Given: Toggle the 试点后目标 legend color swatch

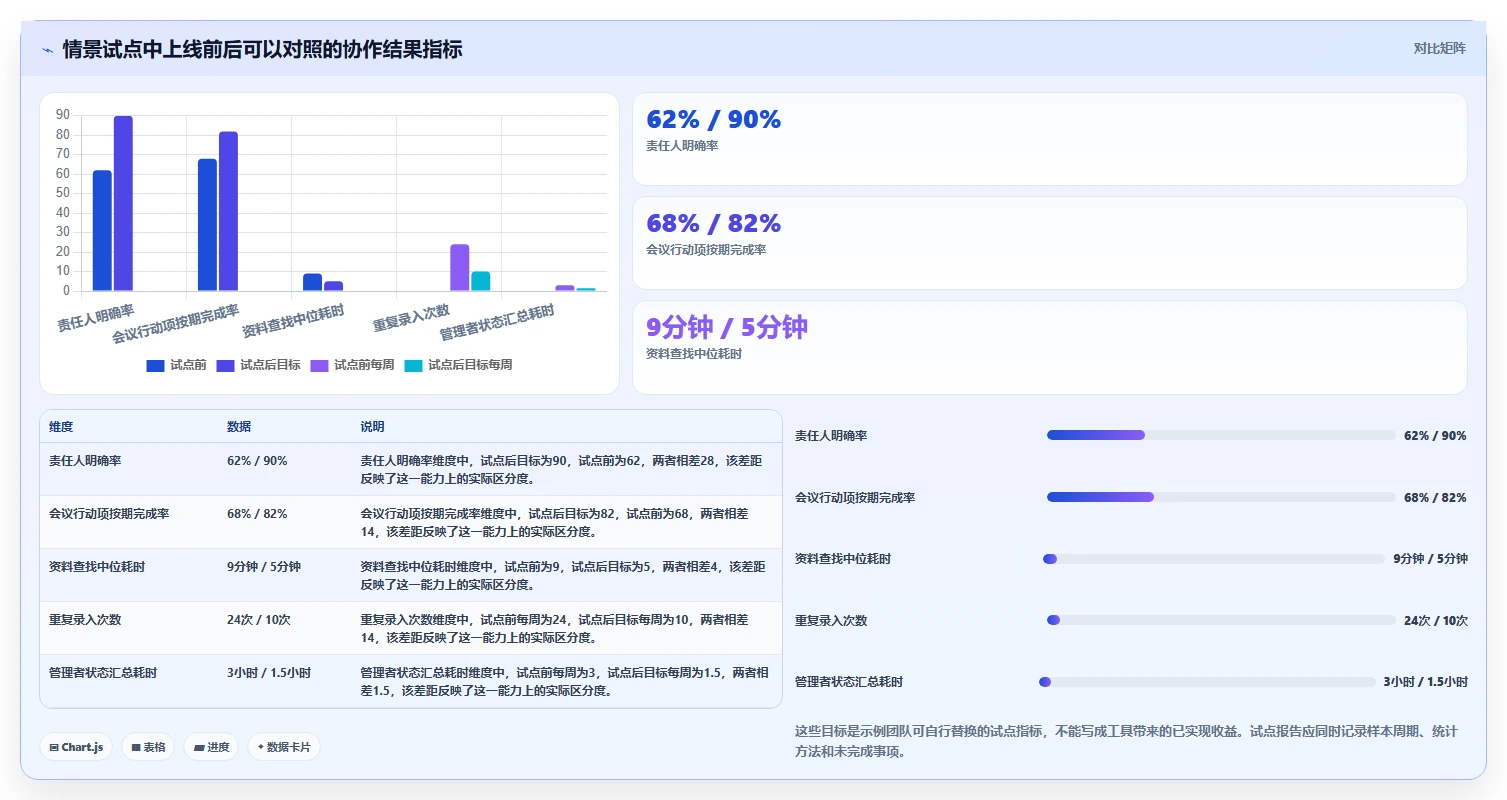Looking at the screenshot, I should coord(225,365).
